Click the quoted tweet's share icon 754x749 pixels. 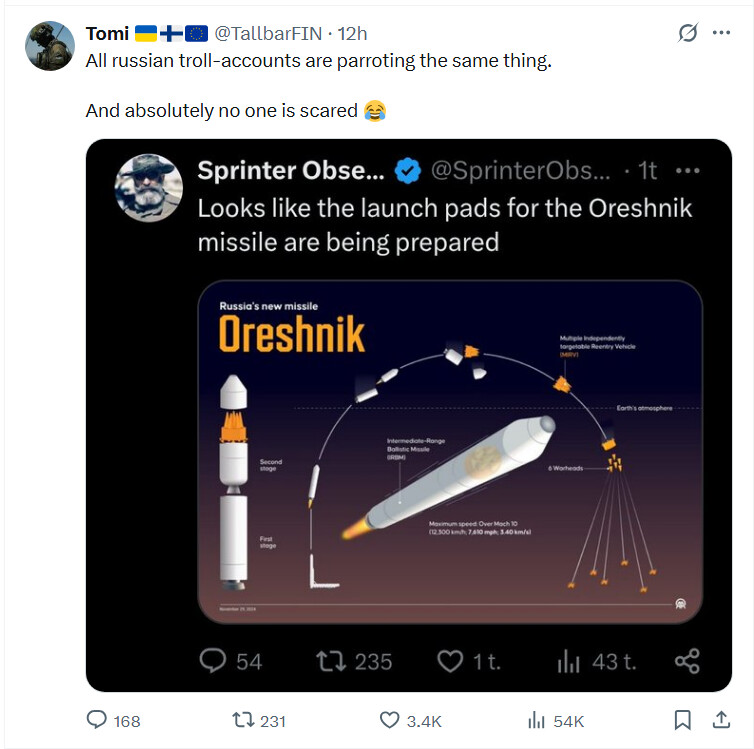(x=687, y=661)
